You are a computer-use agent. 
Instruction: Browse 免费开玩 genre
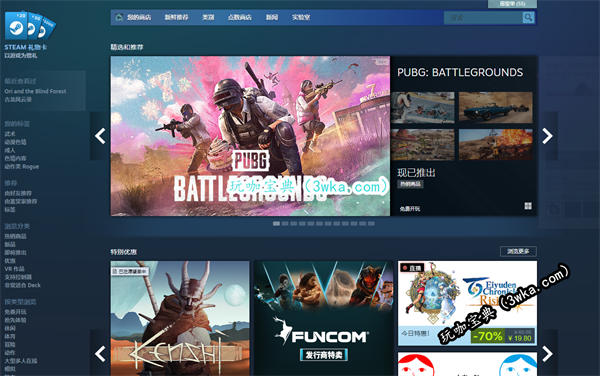pos(15,312)
